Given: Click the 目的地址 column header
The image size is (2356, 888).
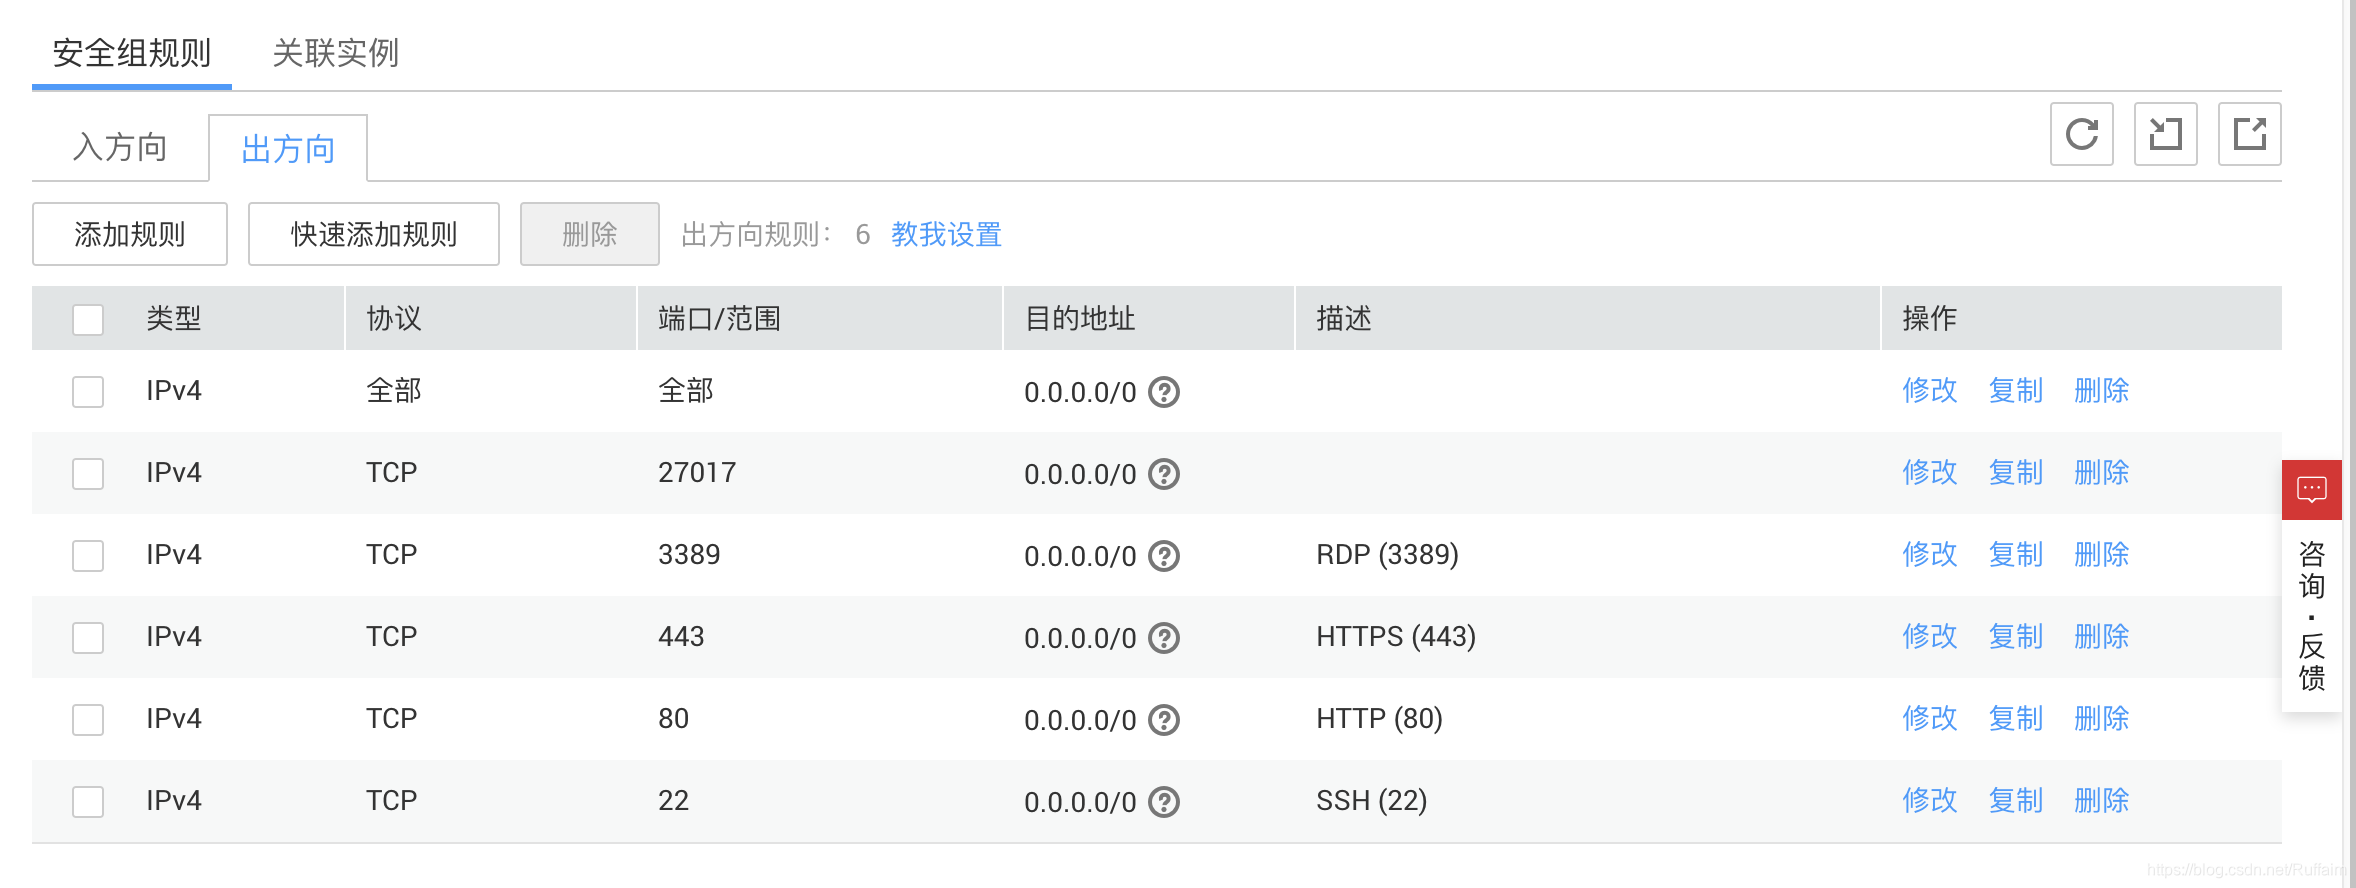Looking at the screenshot, I should (x=1080, y=318).
